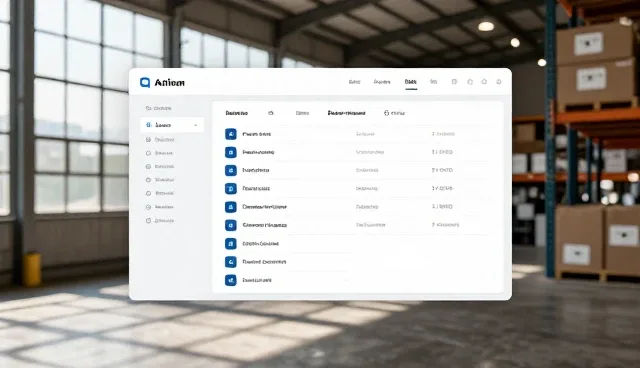Click the blue icon of the last list row
Viewport: 640px width, 368px height.
tap(231, 280)
